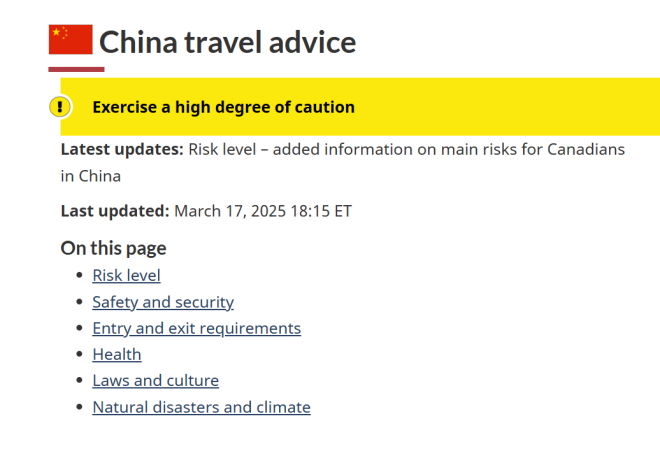Click the bullet beside Natural disasters and climate

(79, 407)
